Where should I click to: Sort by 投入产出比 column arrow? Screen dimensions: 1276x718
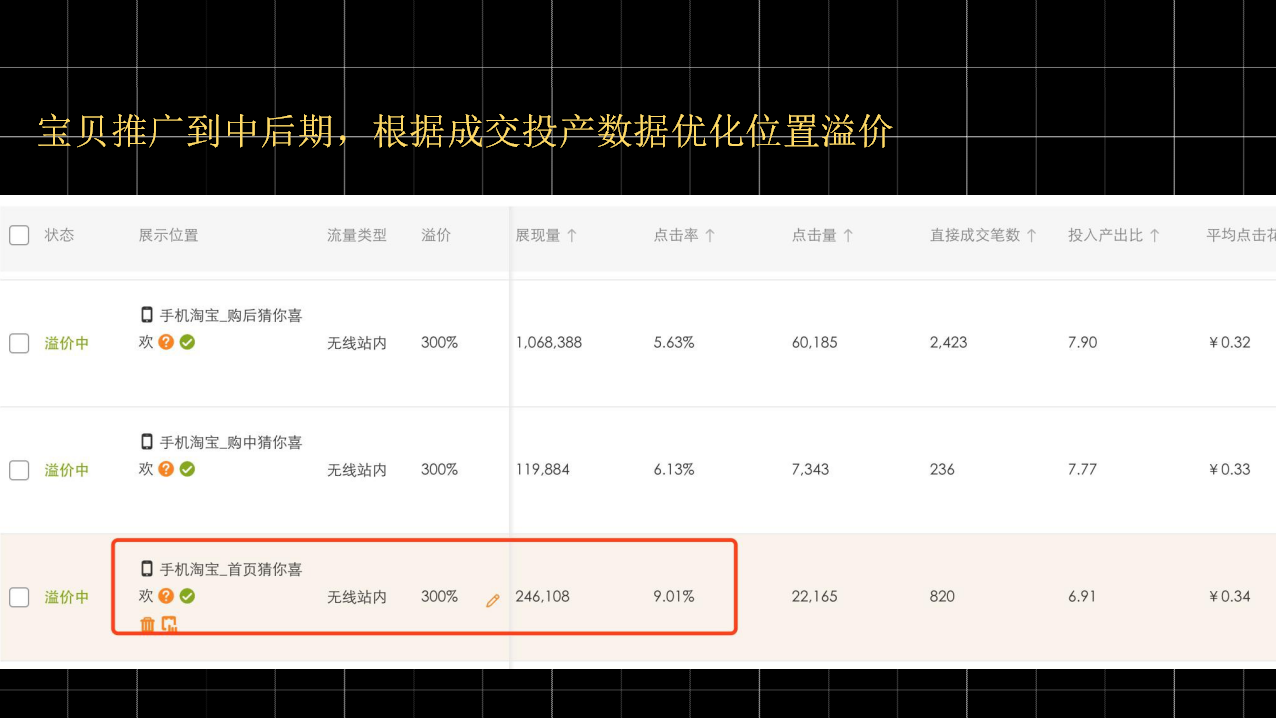tap(1154, 235)
